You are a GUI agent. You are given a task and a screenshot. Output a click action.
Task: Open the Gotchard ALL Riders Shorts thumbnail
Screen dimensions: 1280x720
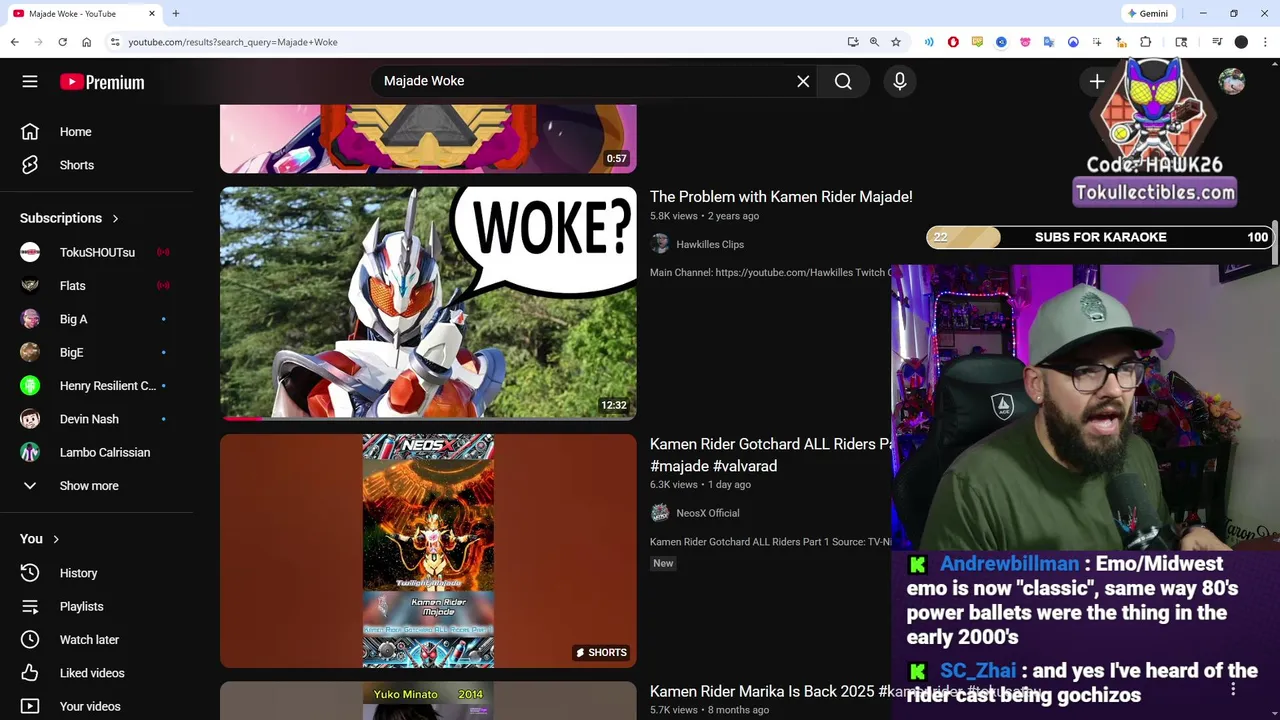click(x=428, y=551)
